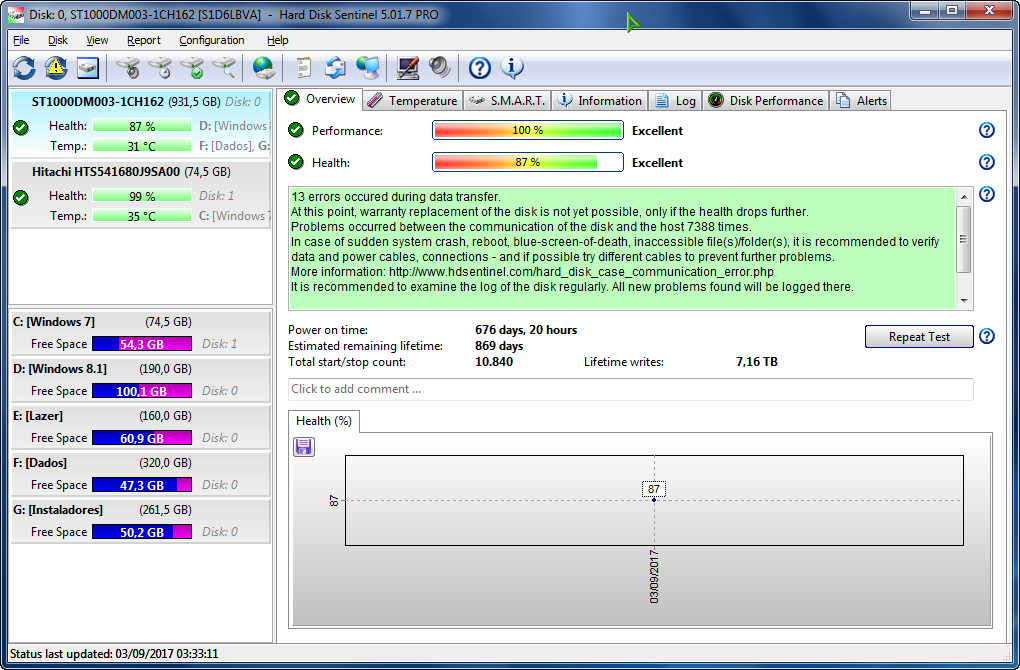Click G: [Instaladores] free space bar
The height and width of the screenshot is (670, 1020).
tap(142, 531)
